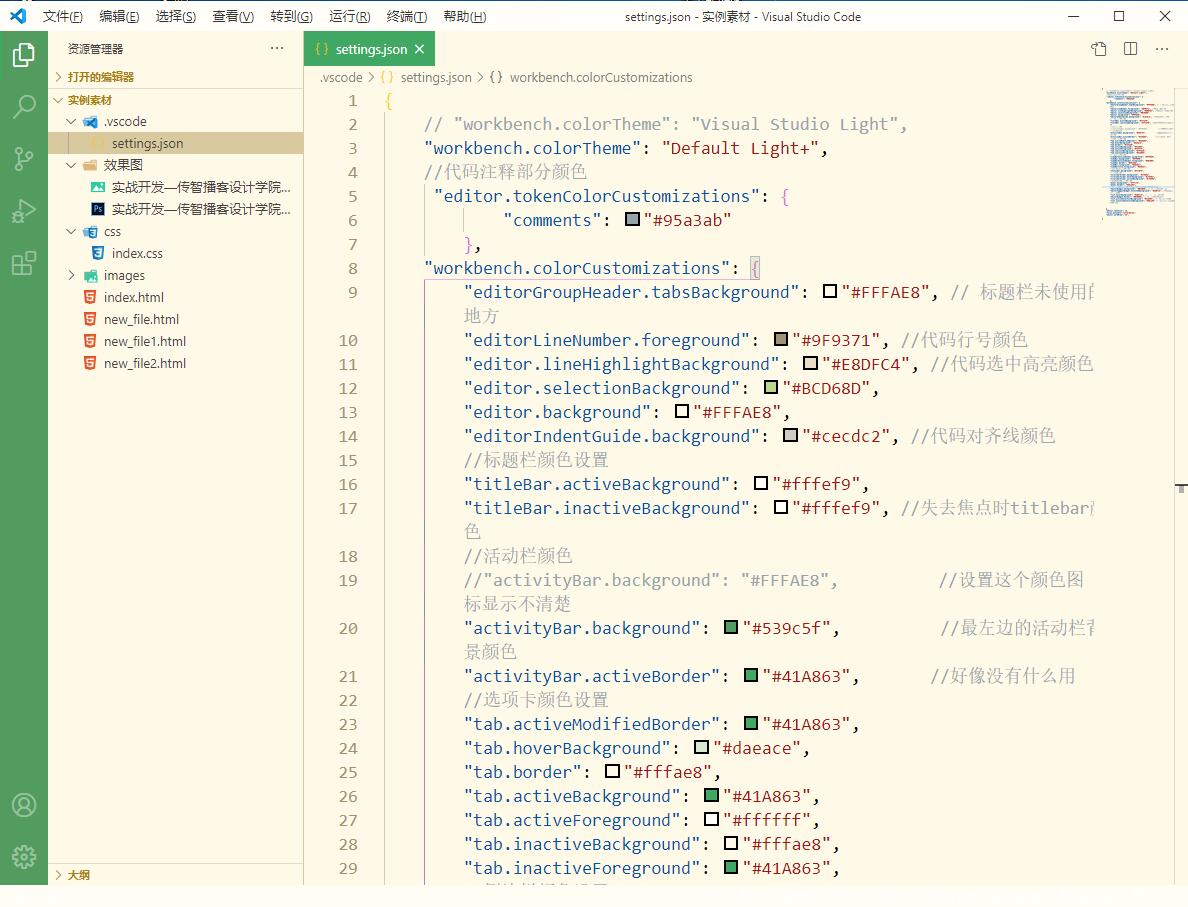Viewport: 1188px width, 907px height.
Task: Click the VS Code logo in title bar
Action: (18, 16)
